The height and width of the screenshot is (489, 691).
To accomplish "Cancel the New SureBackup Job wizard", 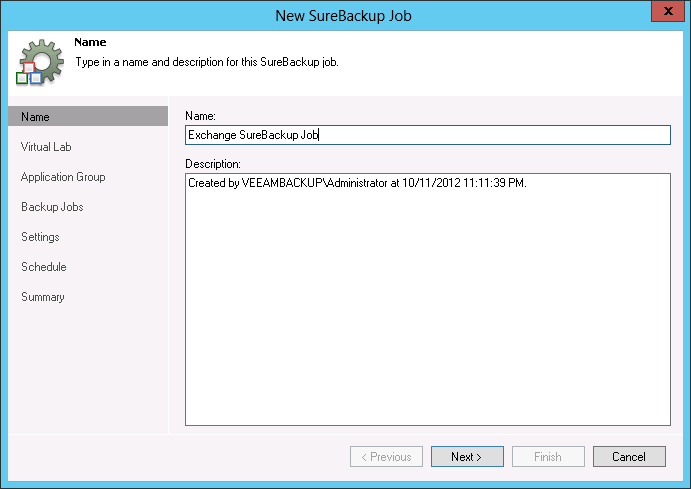I will tap(629, 457).
